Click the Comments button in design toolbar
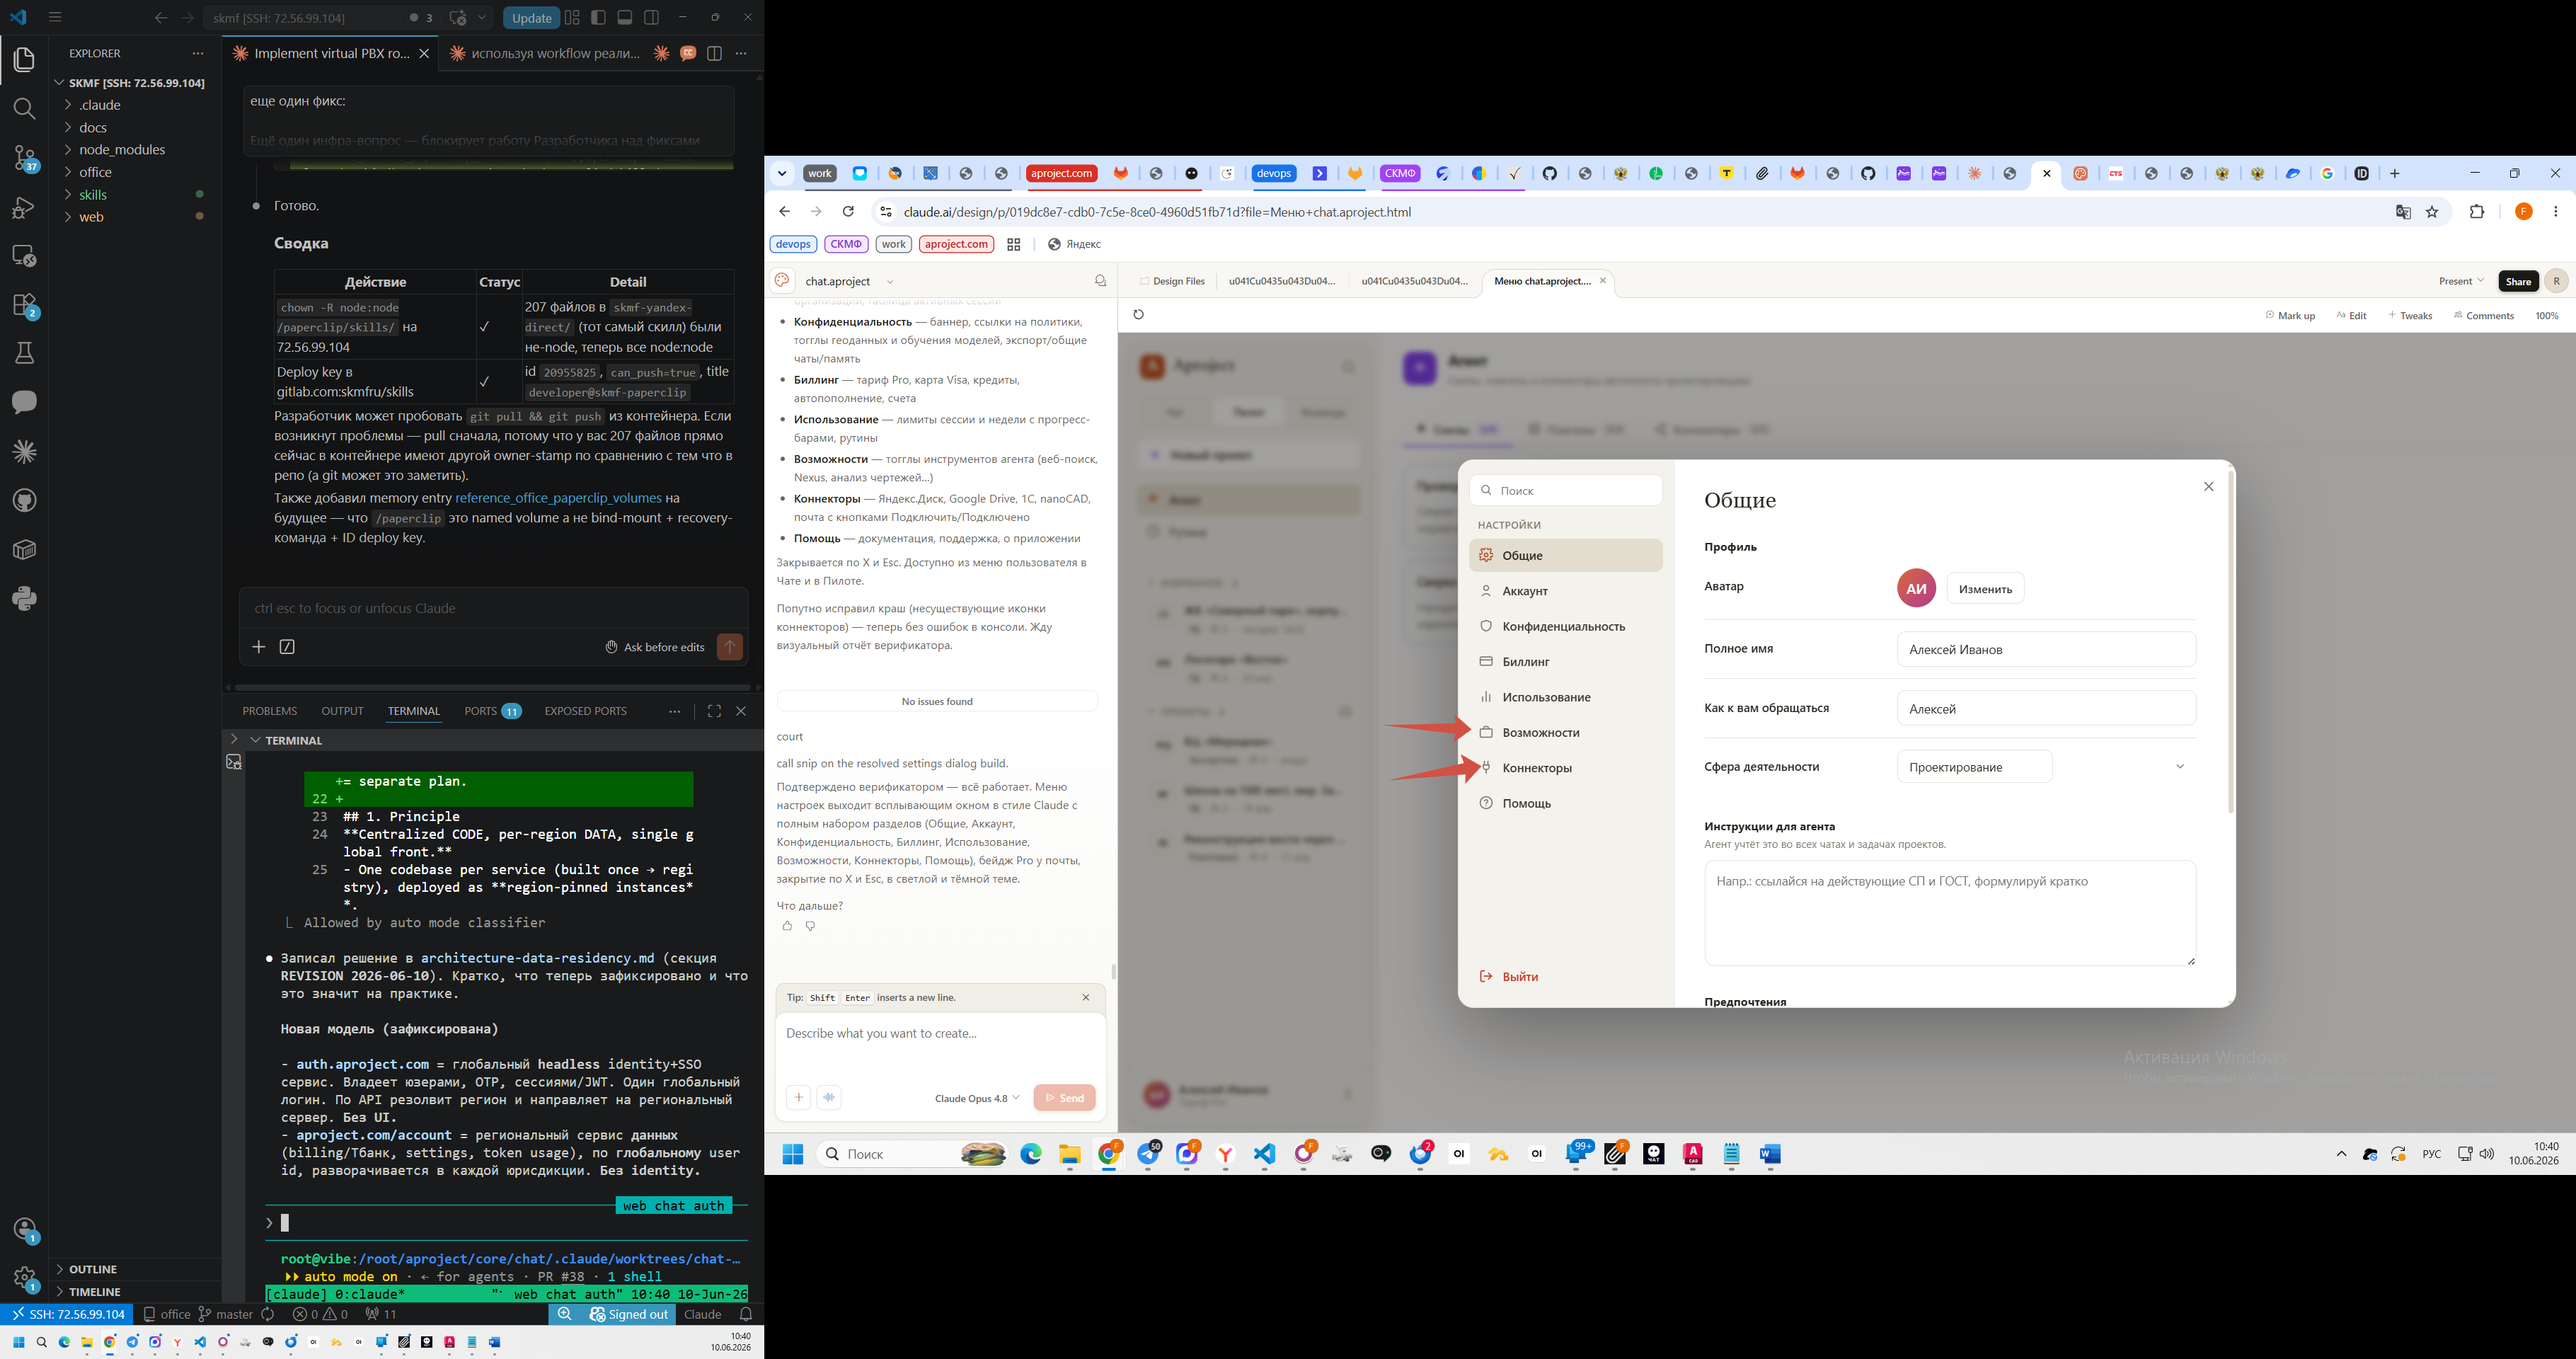This screenshot has height=1359, width=2576. (2483, 315)
